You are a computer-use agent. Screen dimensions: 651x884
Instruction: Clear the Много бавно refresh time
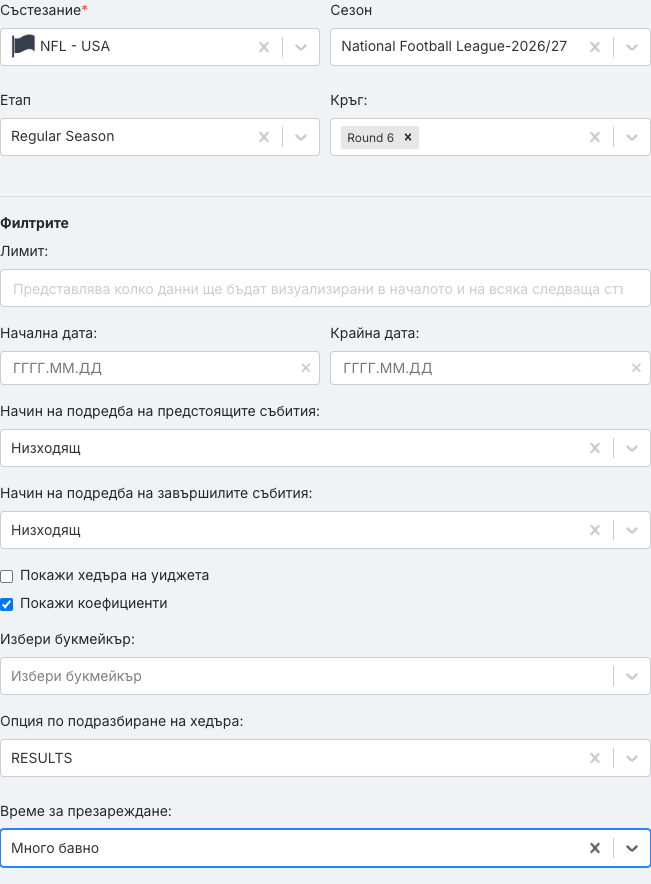(x=595, y=848)
